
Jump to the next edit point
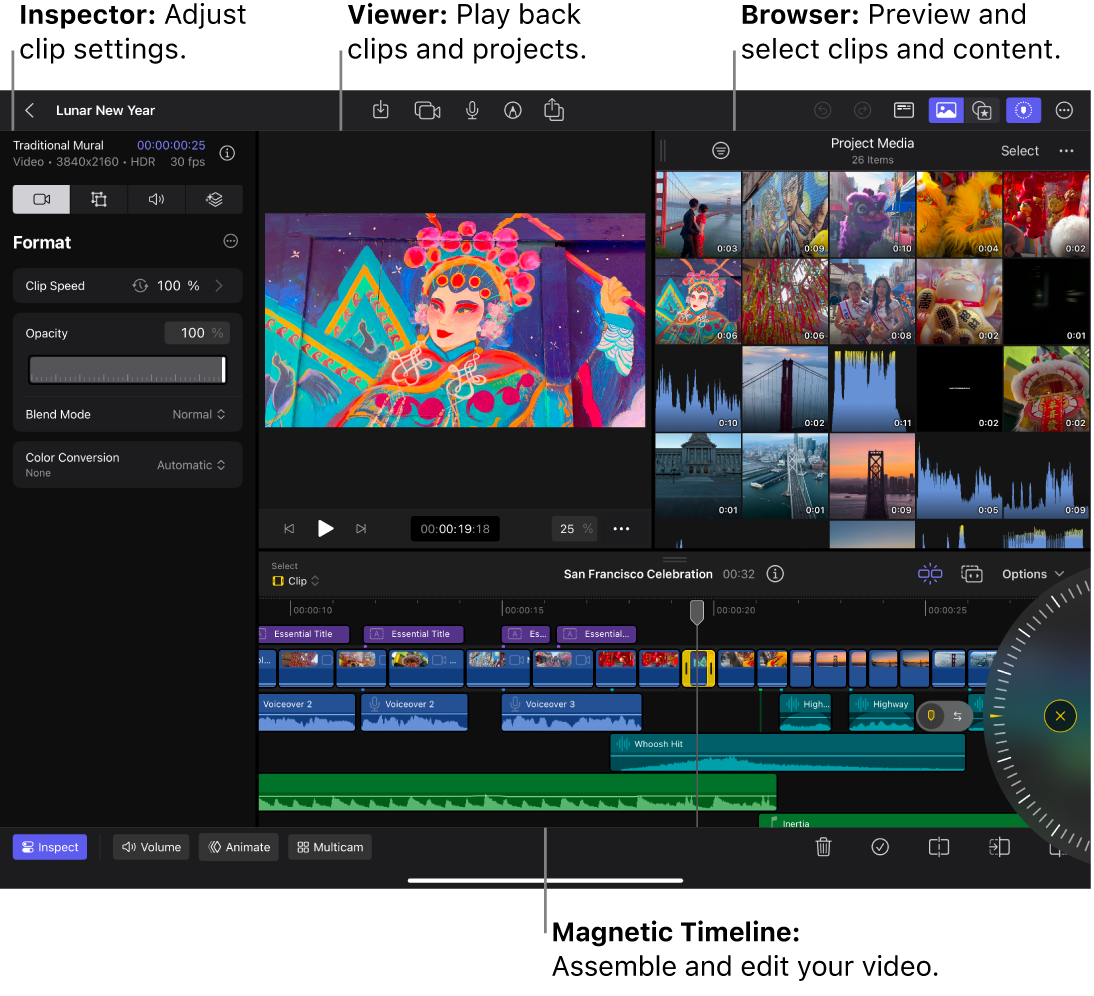pyautogui.click(x=361, y=529)
